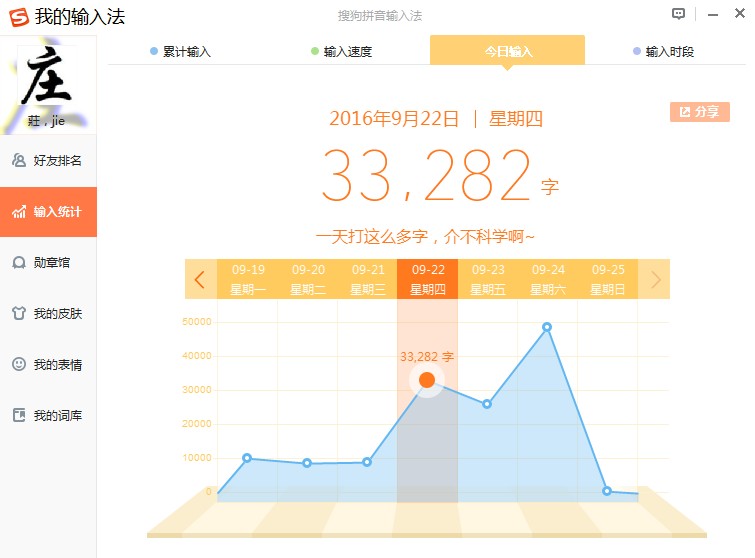Select date 09-22 星期四
This screenshot has width=755, height=558.
point(428,279)
